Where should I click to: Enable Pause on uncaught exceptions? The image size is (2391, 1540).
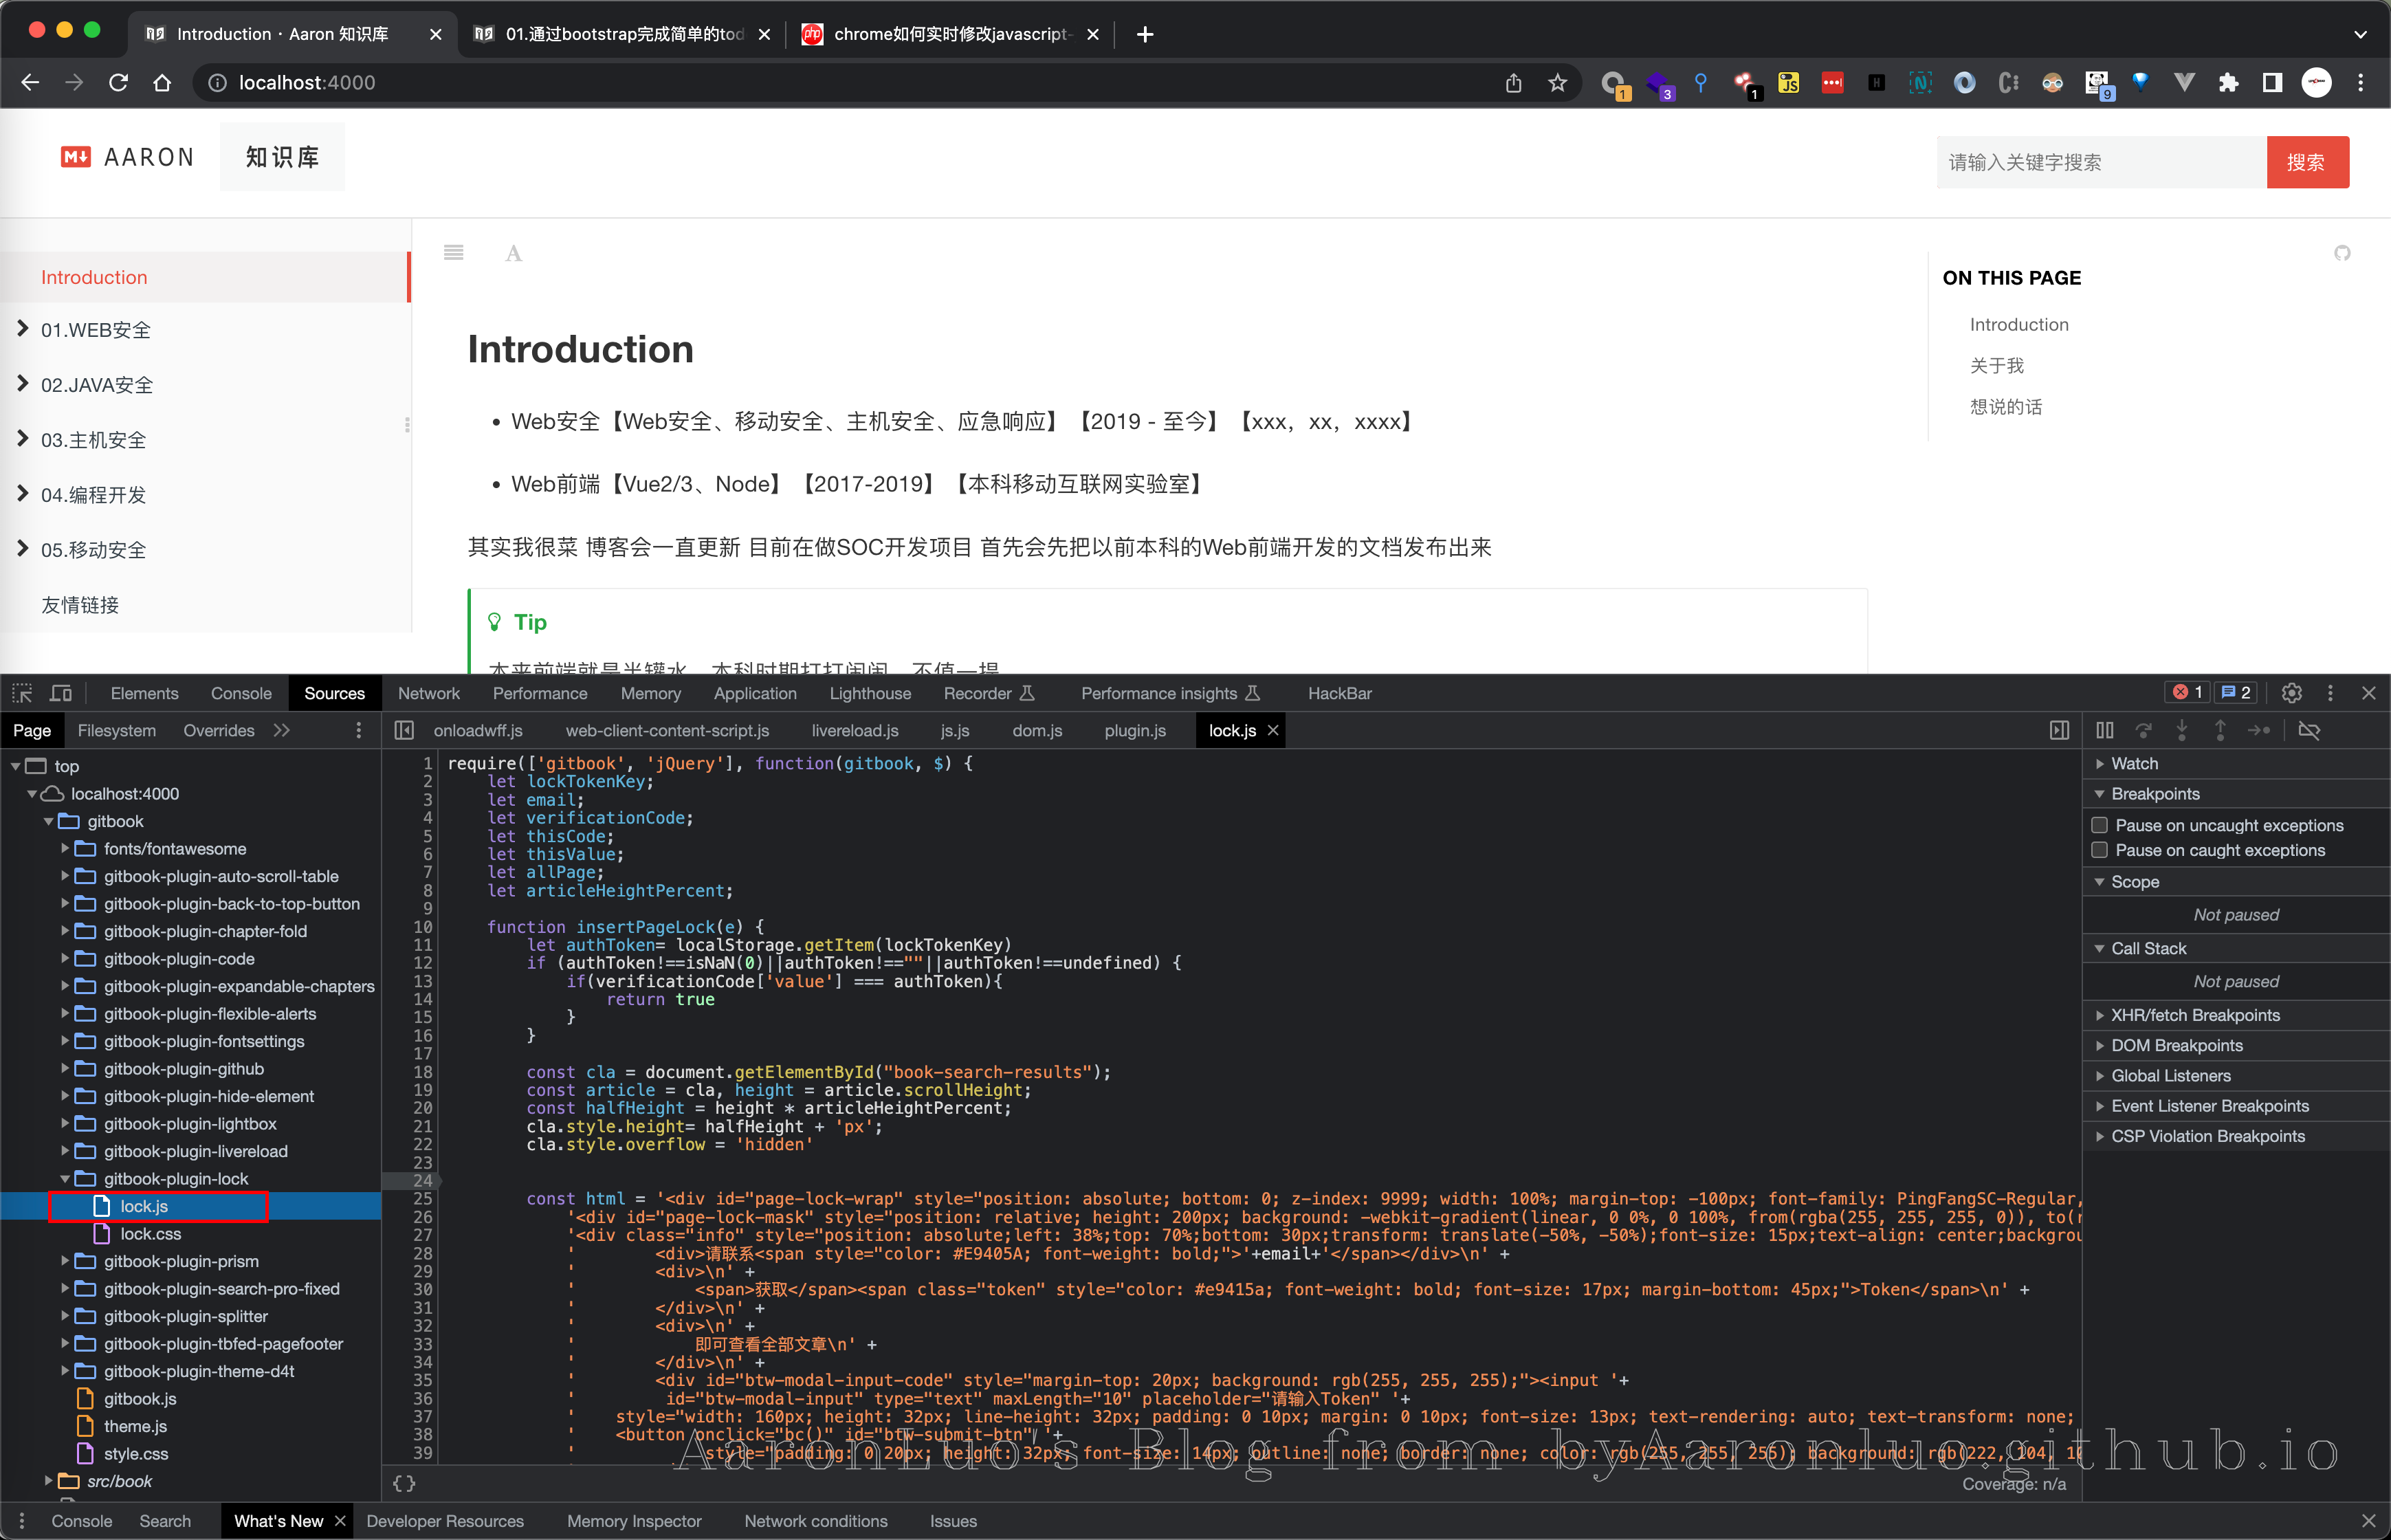point(2100,825)
